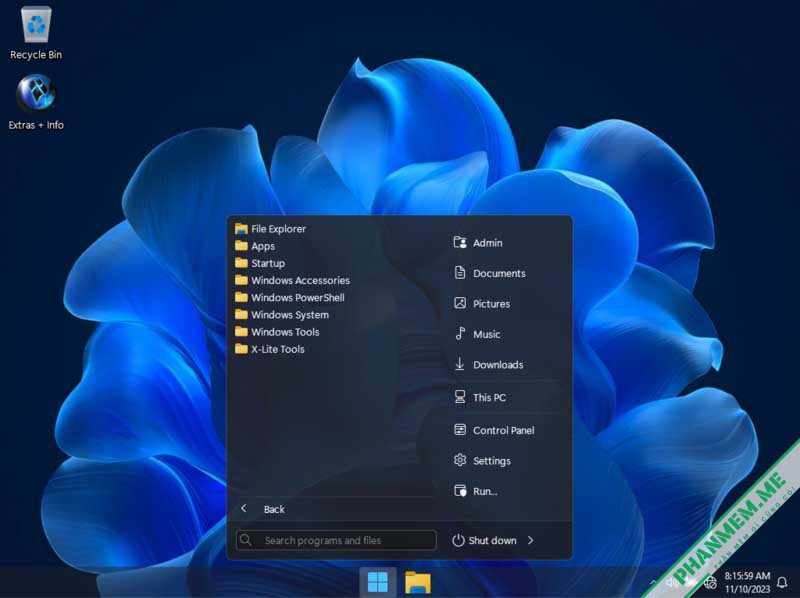Viewport: 800px width, 598px height.
Task: Click the Run... dialog icon
Action: point(460,491)
